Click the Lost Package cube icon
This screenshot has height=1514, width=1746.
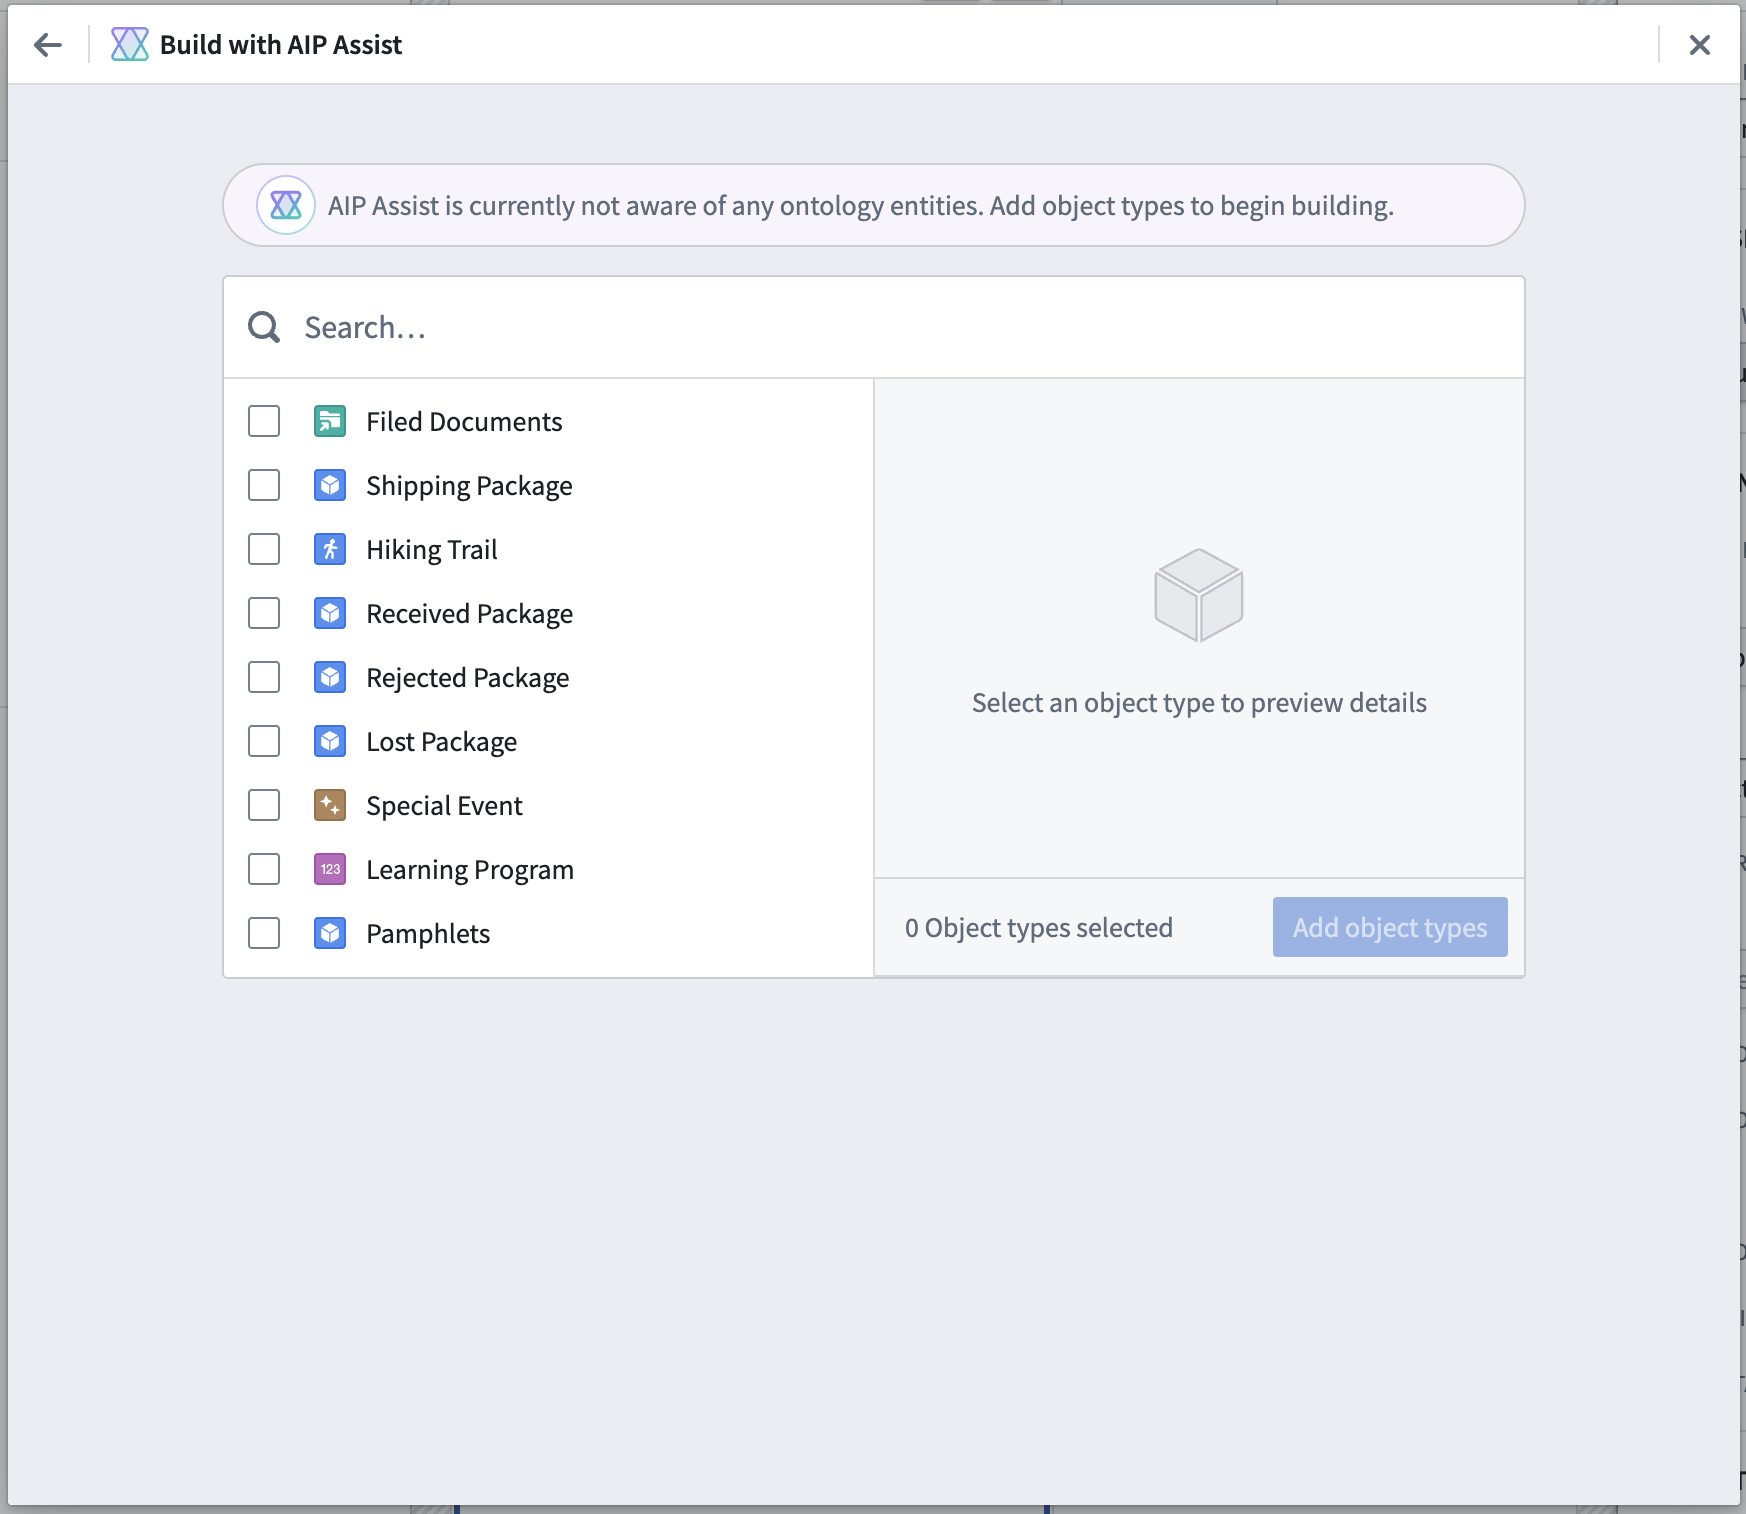pyautogui.click(x=330, y=741)
